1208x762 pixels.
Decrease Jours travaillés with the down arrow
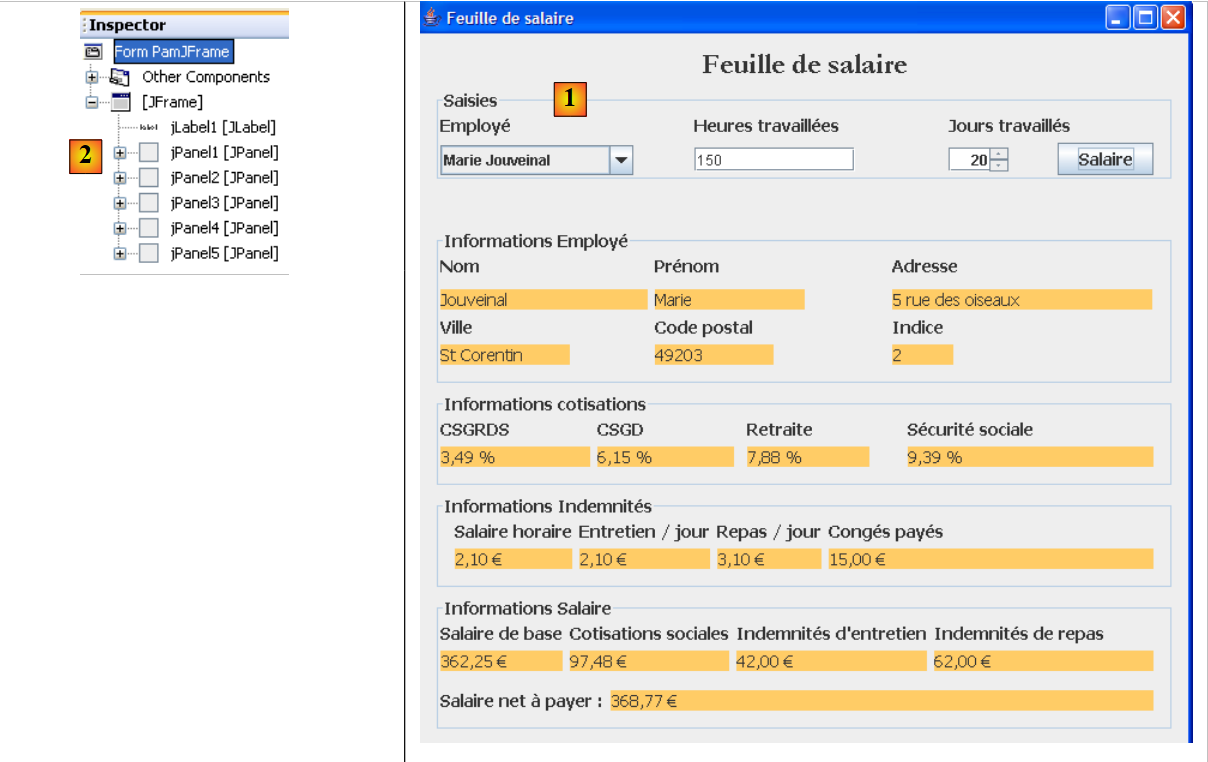pyautogui.click(x=999, y=166)
